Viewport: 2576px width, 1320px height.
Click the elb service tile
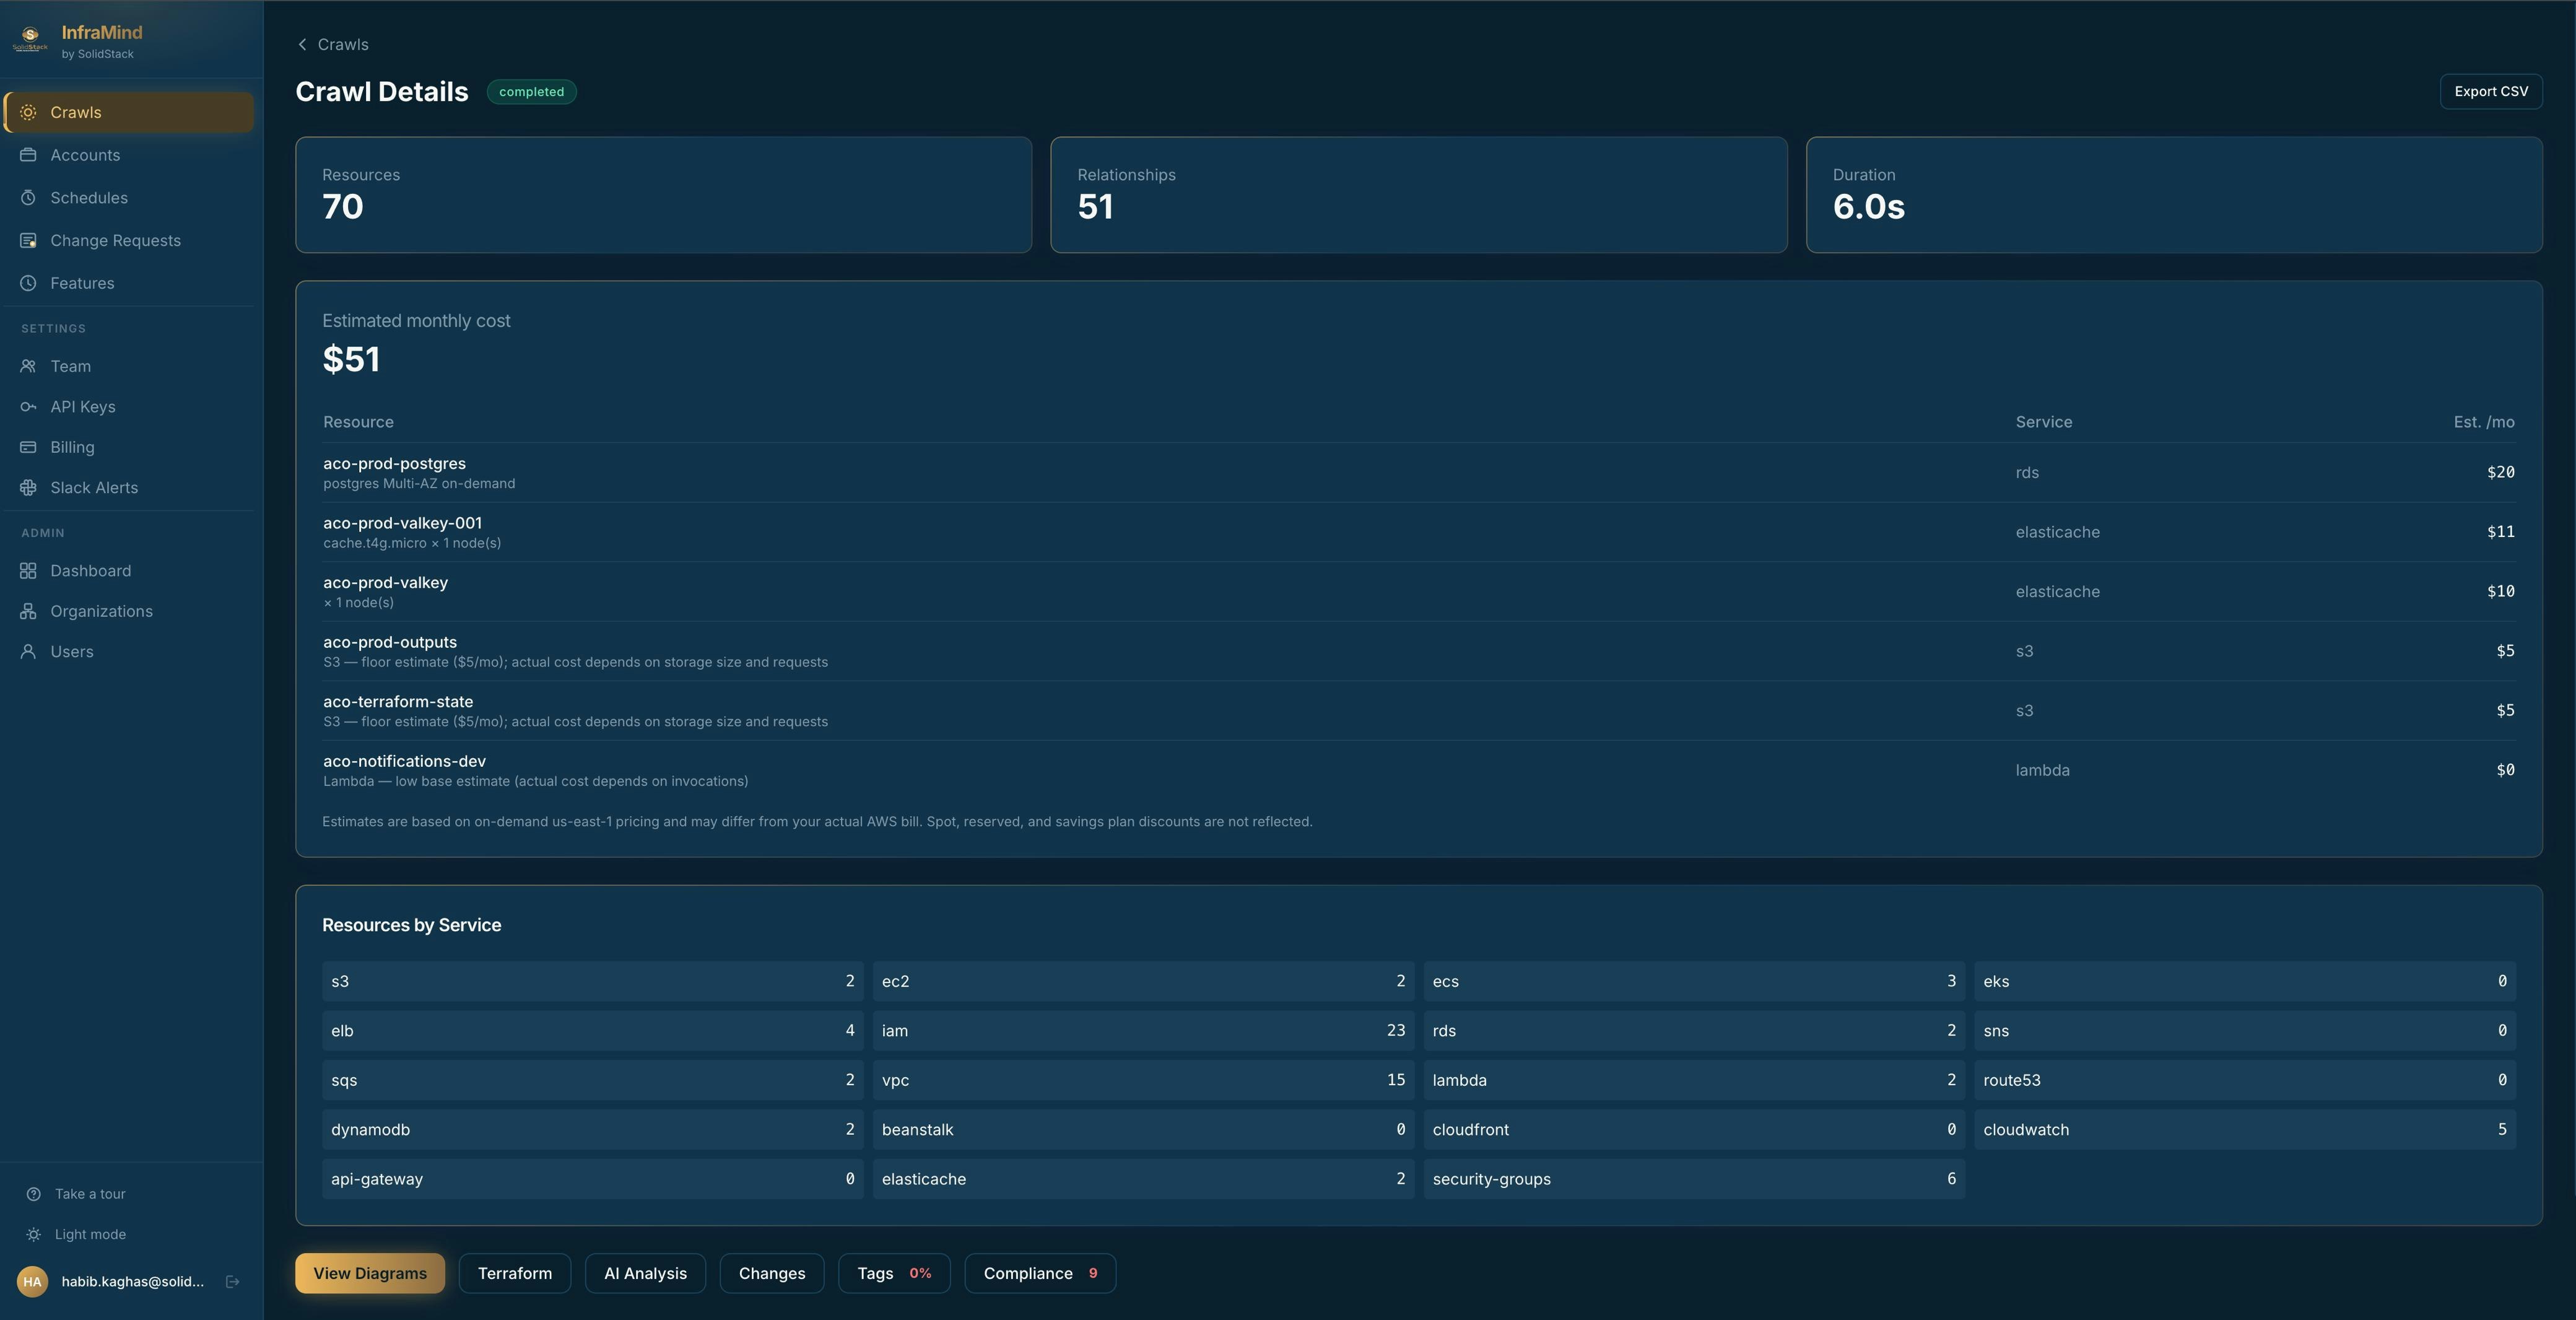point(592,1031)
